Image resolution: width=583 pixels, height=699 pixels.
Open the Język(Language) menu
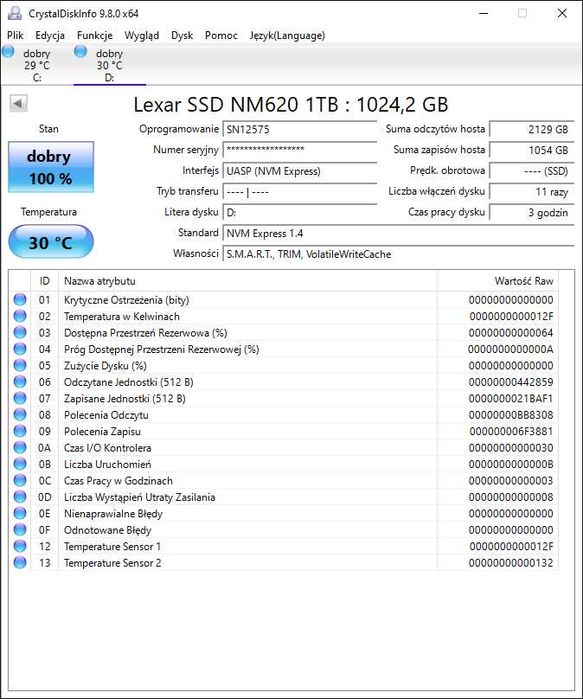pos(287,35)
